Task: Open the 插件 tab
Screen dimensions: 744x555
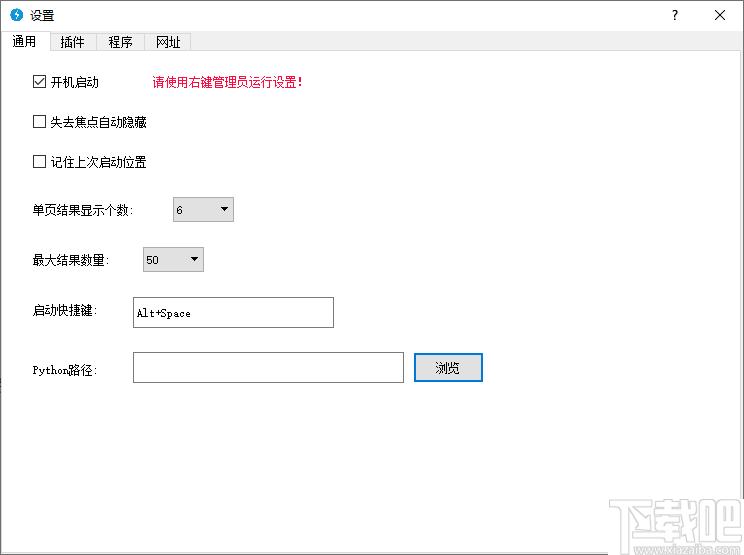Action: 73,42
